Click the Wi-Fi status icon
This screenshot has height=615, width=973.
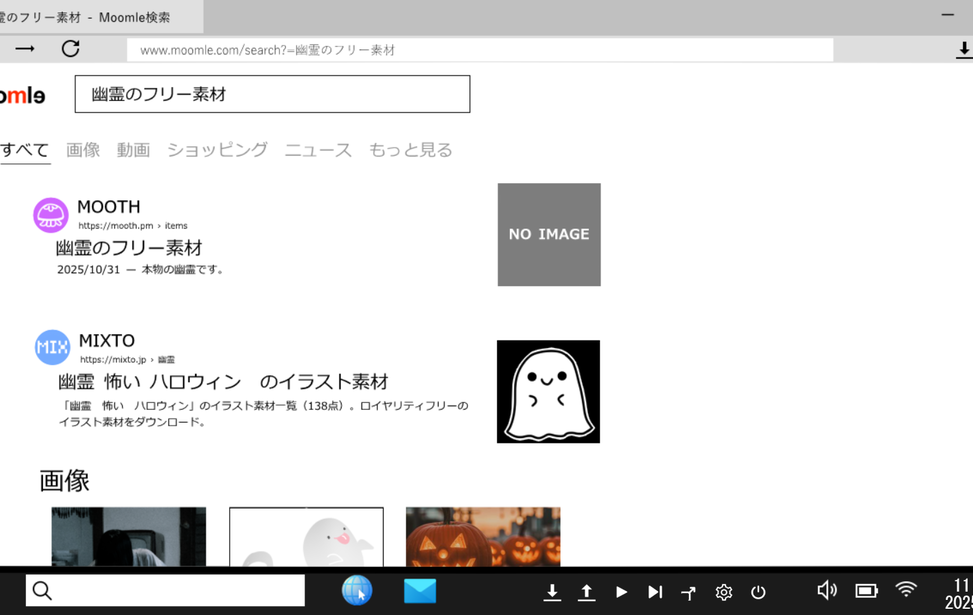pos(906,590)
